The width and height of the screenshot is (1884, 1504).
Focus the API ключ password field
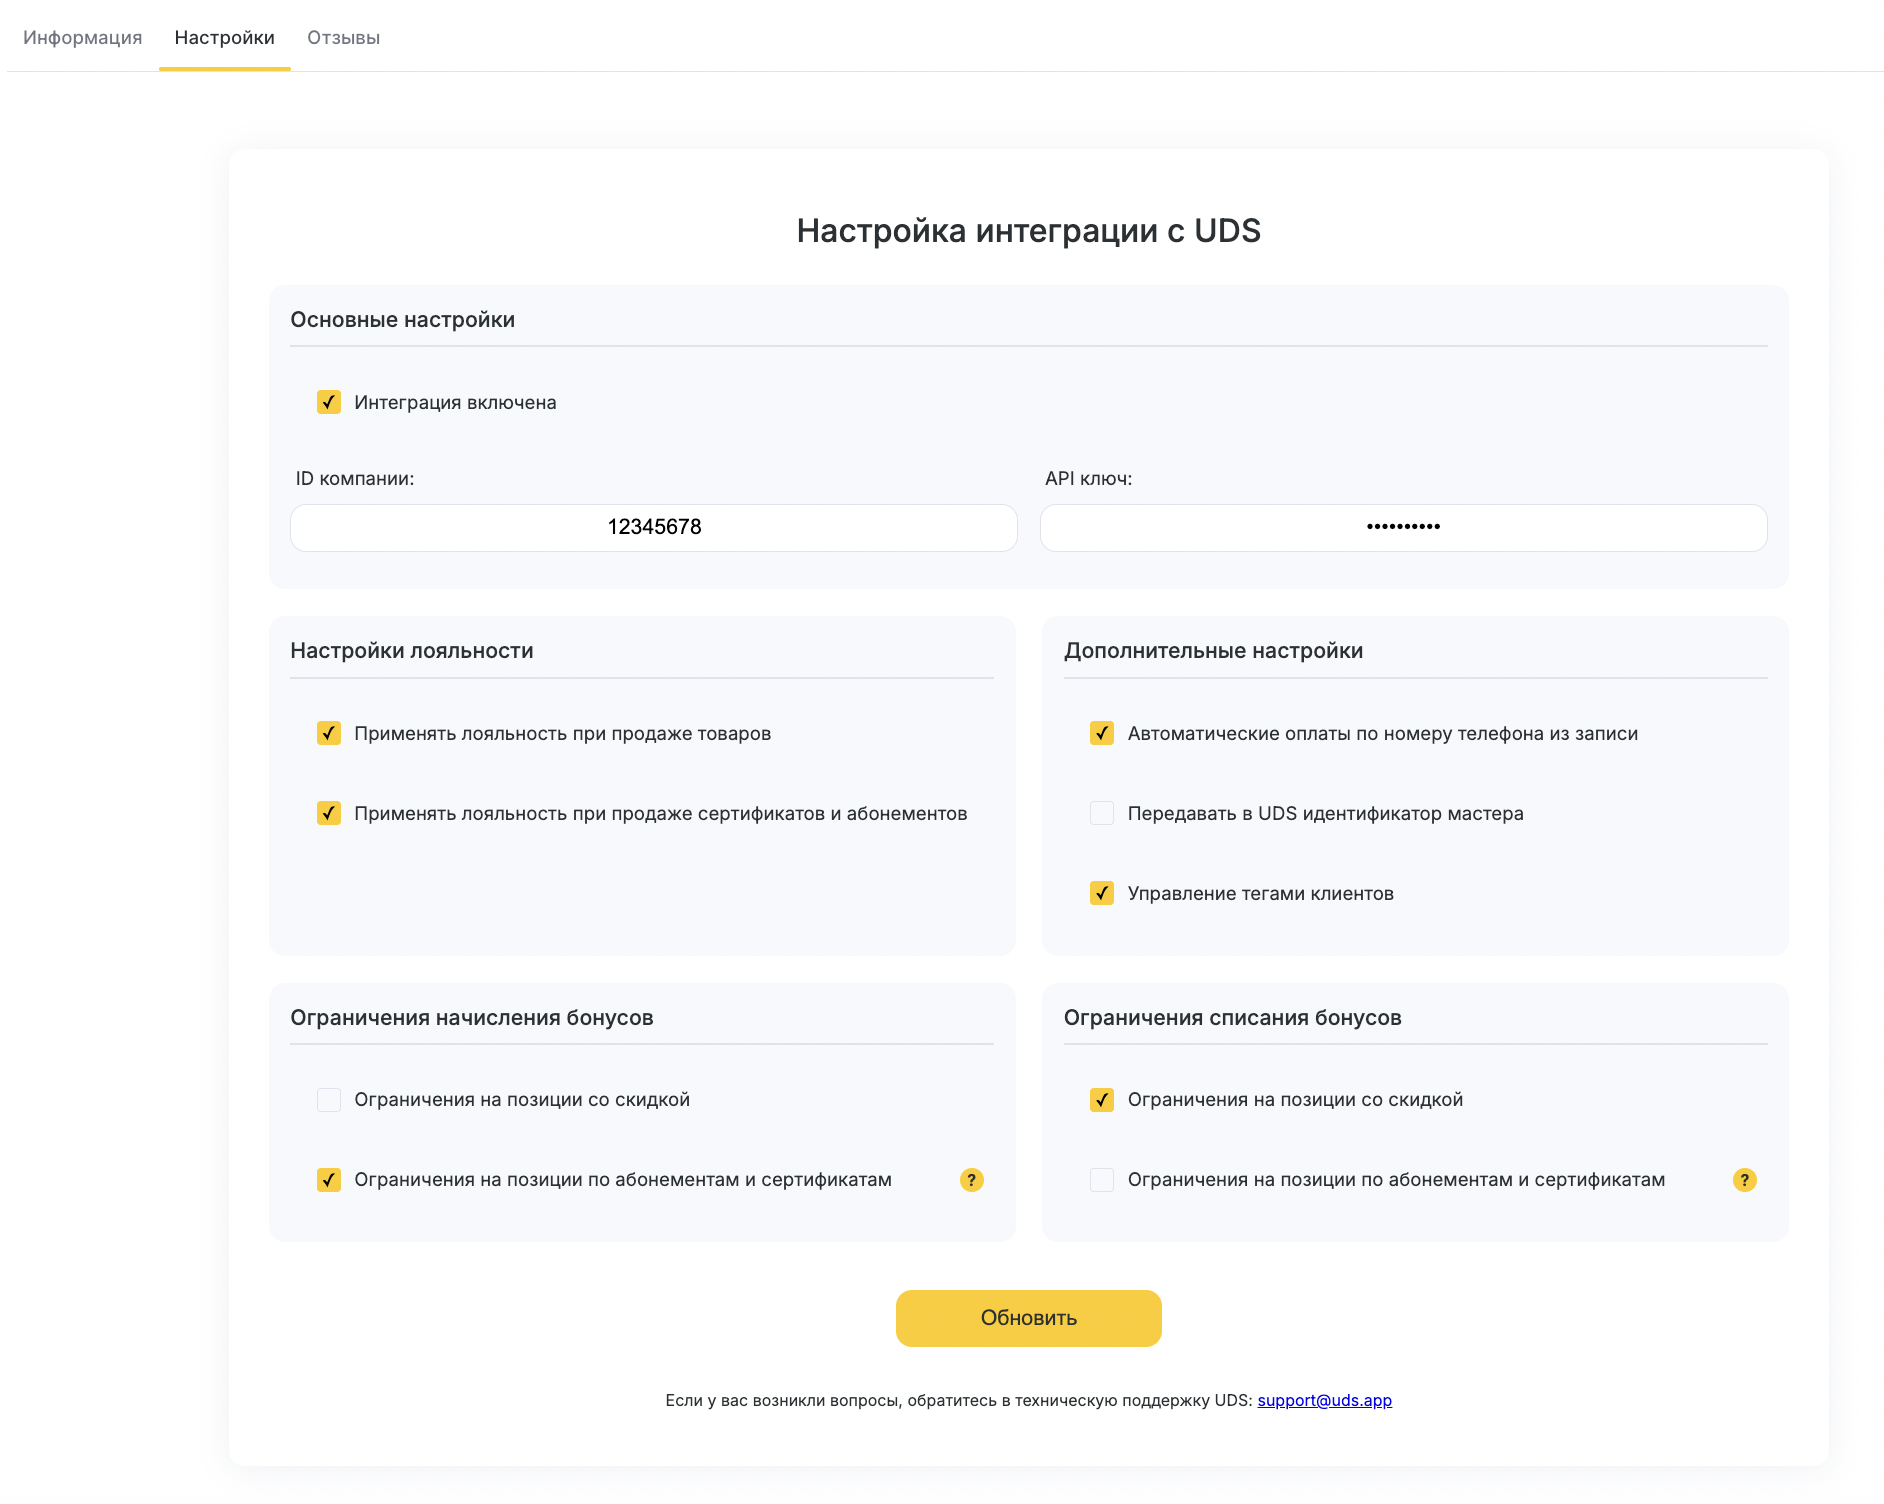(1403, 527)
